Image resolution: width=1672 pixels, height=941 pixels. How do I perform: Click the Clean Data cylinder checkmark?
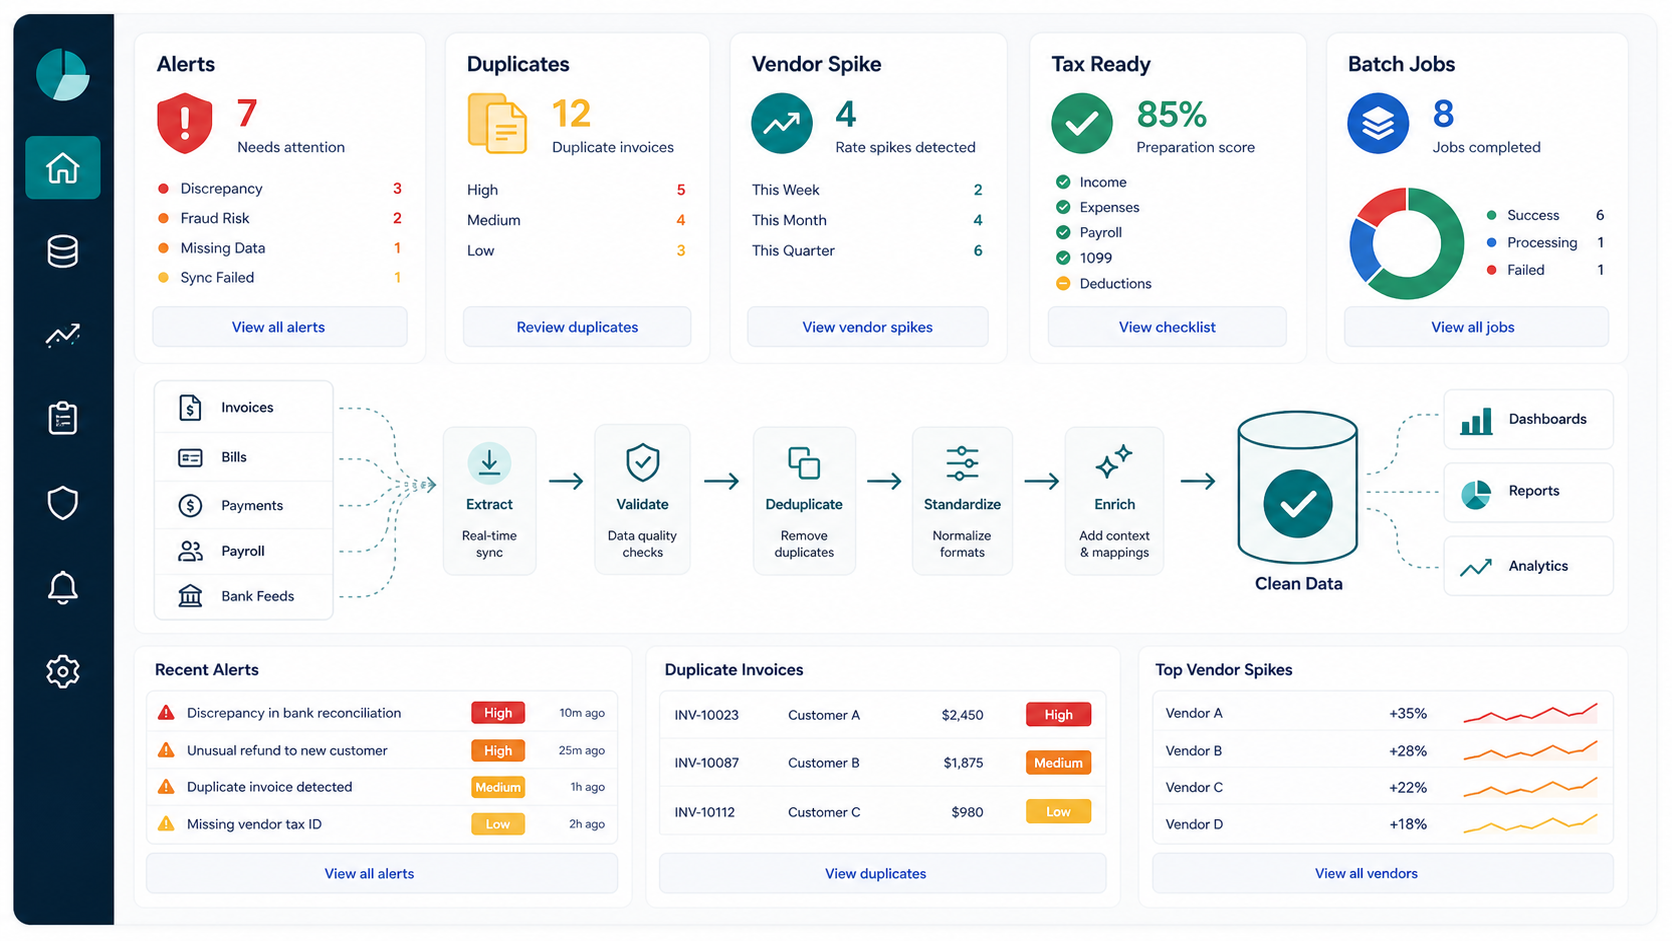pos(1298,503)
